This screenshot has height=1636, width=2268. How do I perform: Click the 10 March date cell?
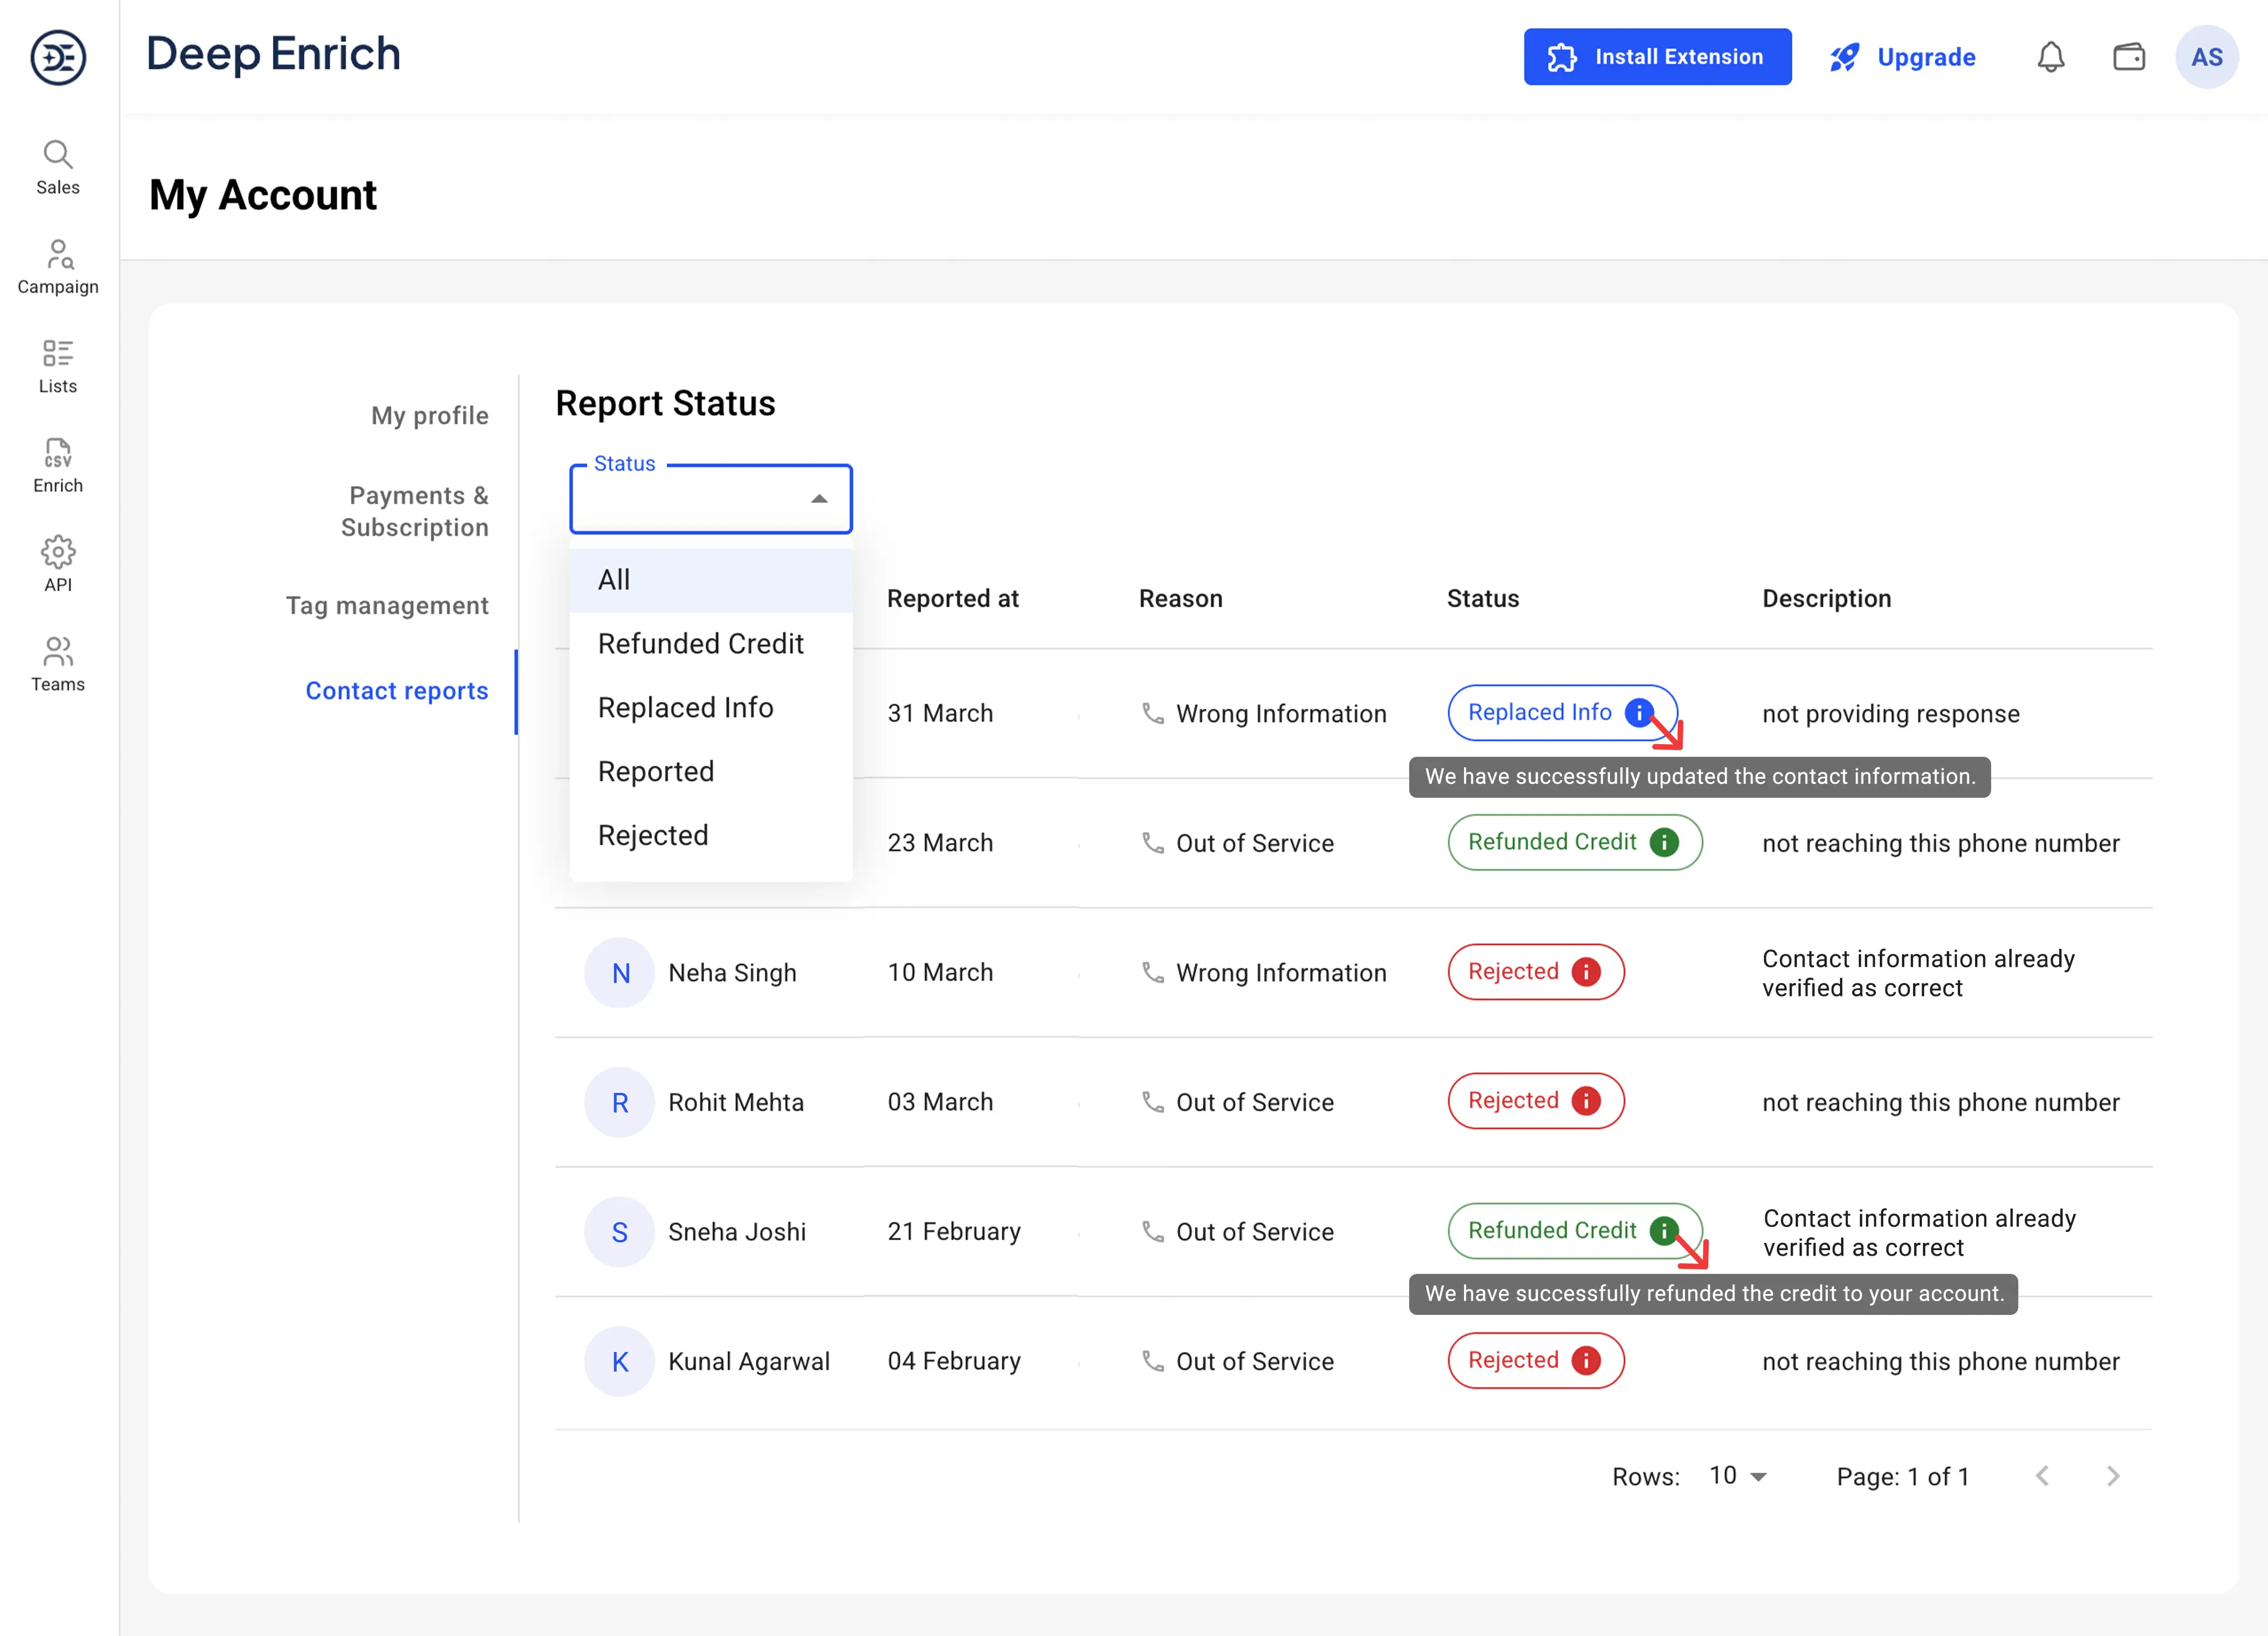[941, 973]
